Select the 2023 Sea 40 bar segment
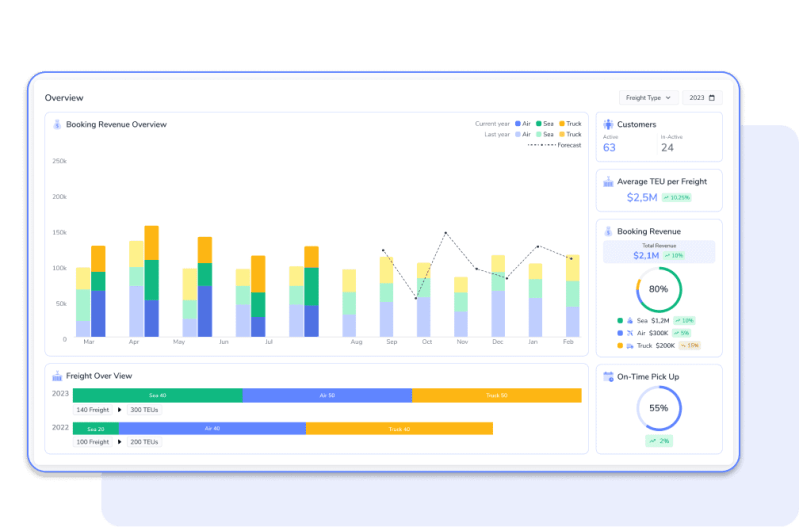Screen dimensions: 799x527 (x=157, y=396)
